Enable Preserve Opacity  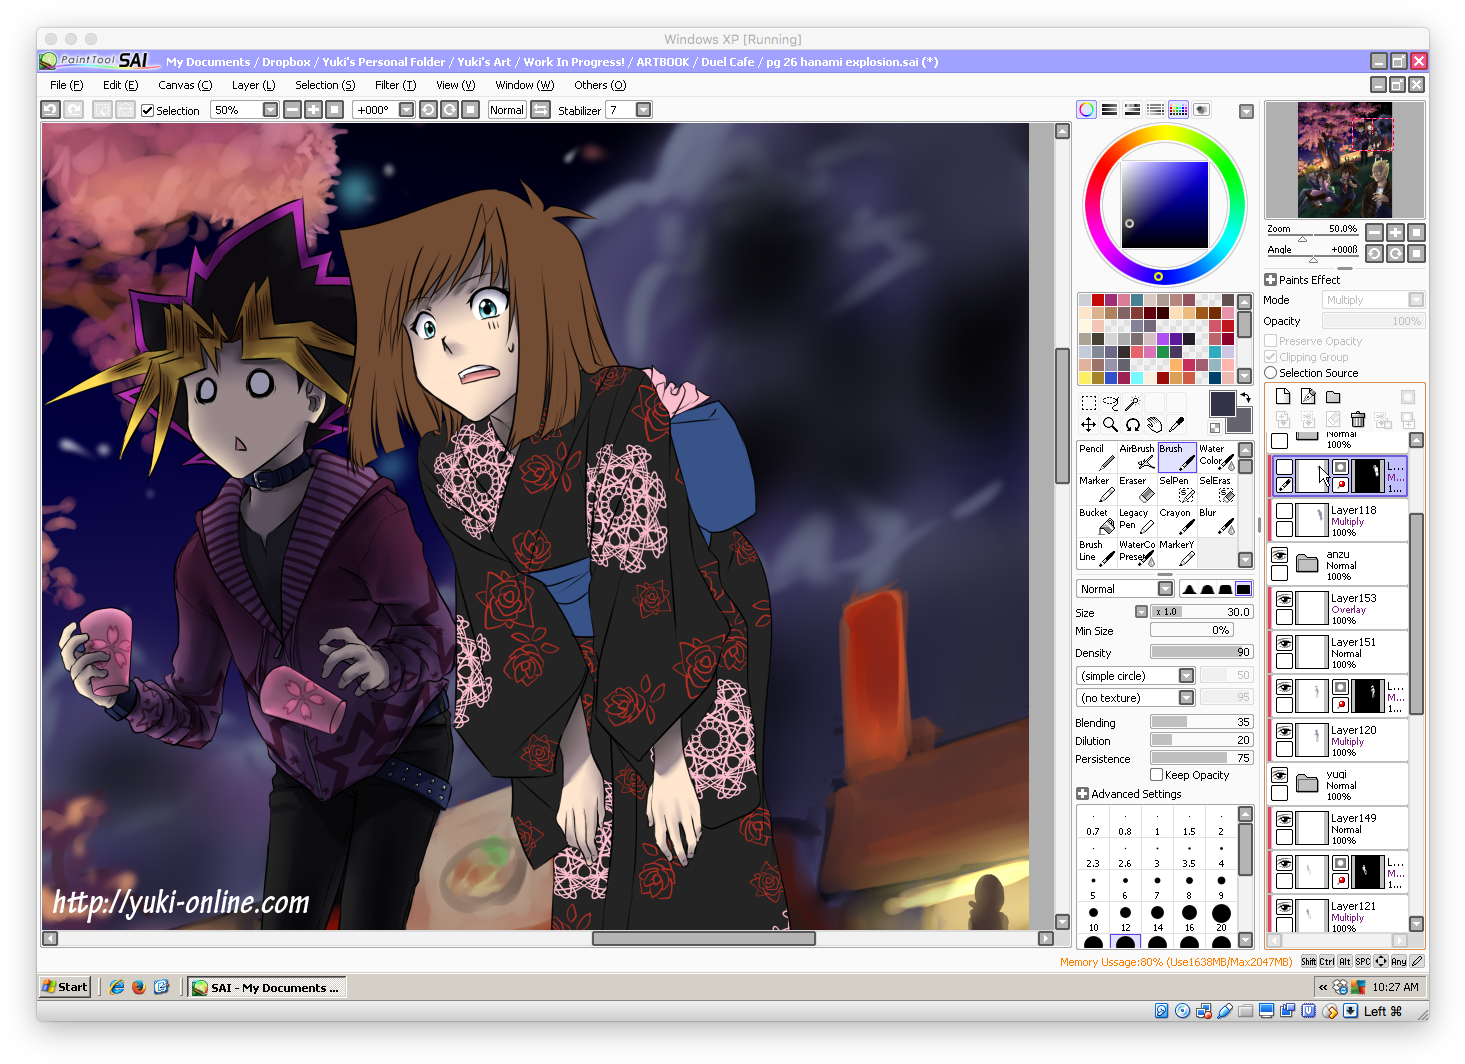[1273, 340]
